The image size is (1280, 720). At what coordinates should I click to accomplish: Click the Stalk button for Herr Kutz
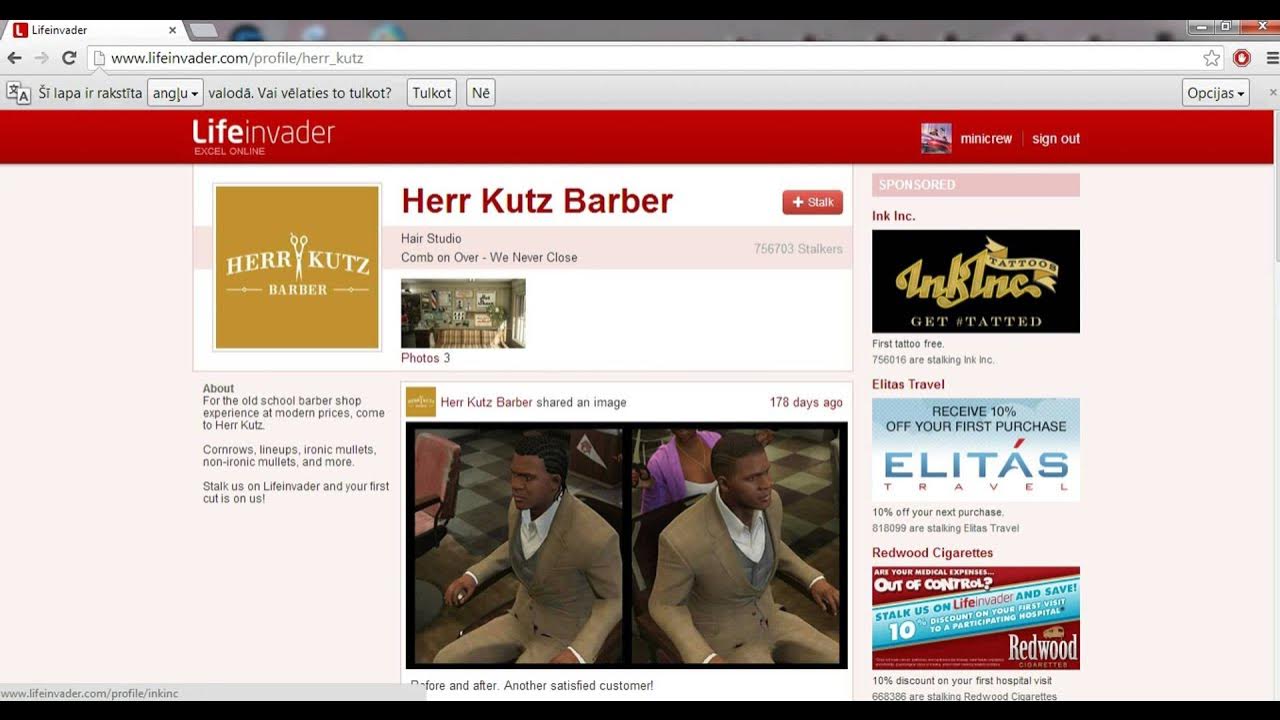click(x=812, y=202)
